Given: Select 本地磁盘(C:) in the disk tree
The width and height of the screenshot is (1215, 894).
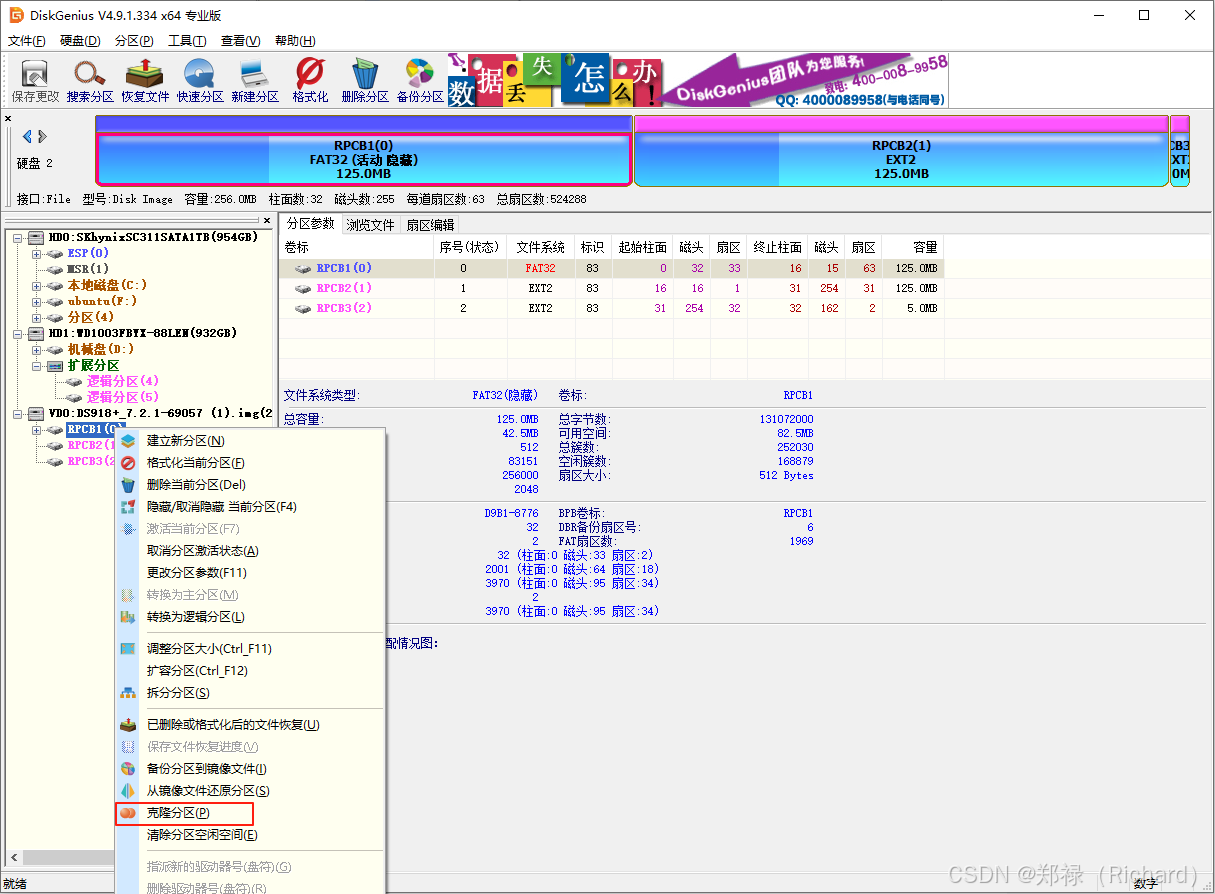Looking at the screenshot, I should (x=107, y=285).
